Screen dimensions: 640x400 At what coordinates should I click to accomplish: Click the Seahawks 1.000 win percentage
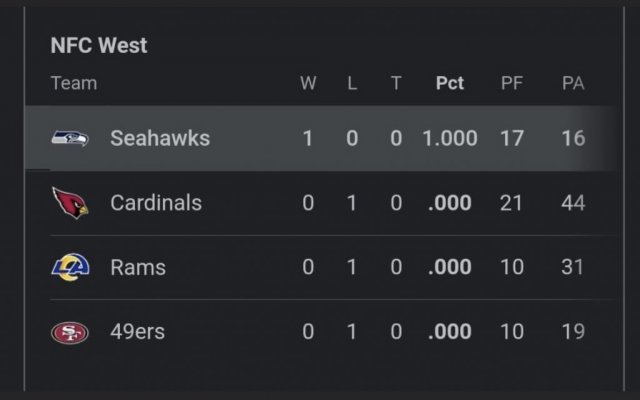(450, 138)
